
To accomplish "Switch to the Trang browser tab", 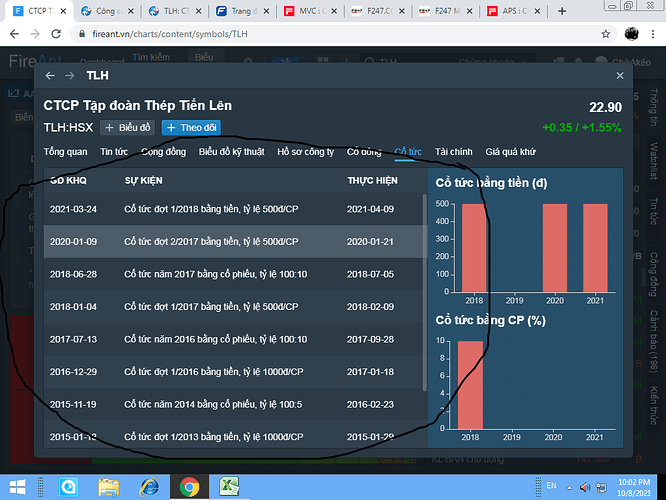I will click(243, 11).
